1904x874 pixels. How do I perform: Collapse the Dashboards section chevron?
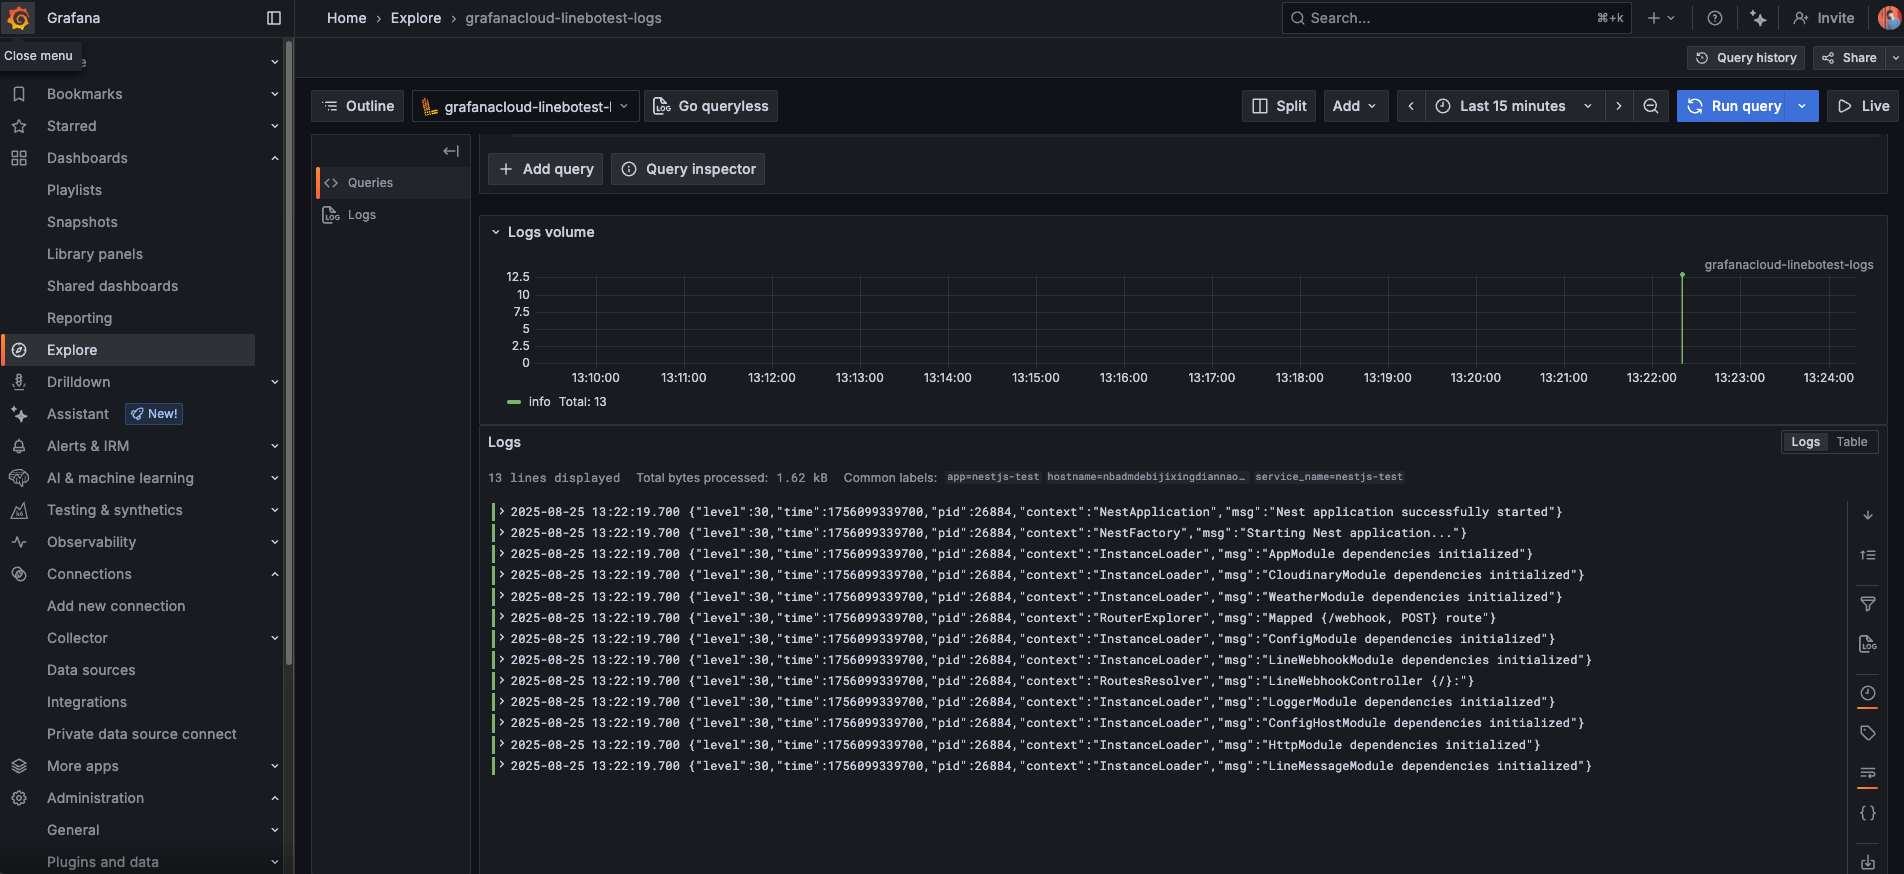coord(275,158)
